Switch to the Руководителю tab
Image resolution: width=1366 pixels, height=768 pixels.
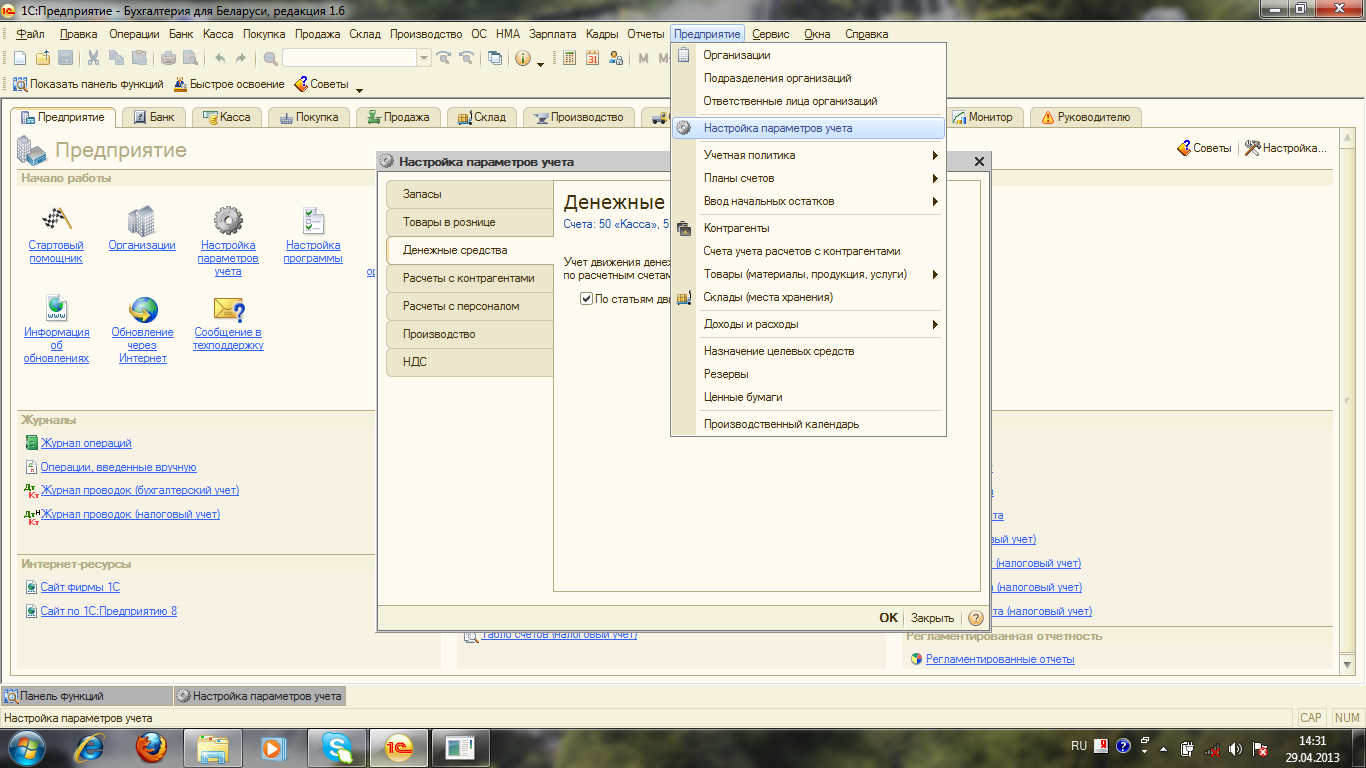1085,117
